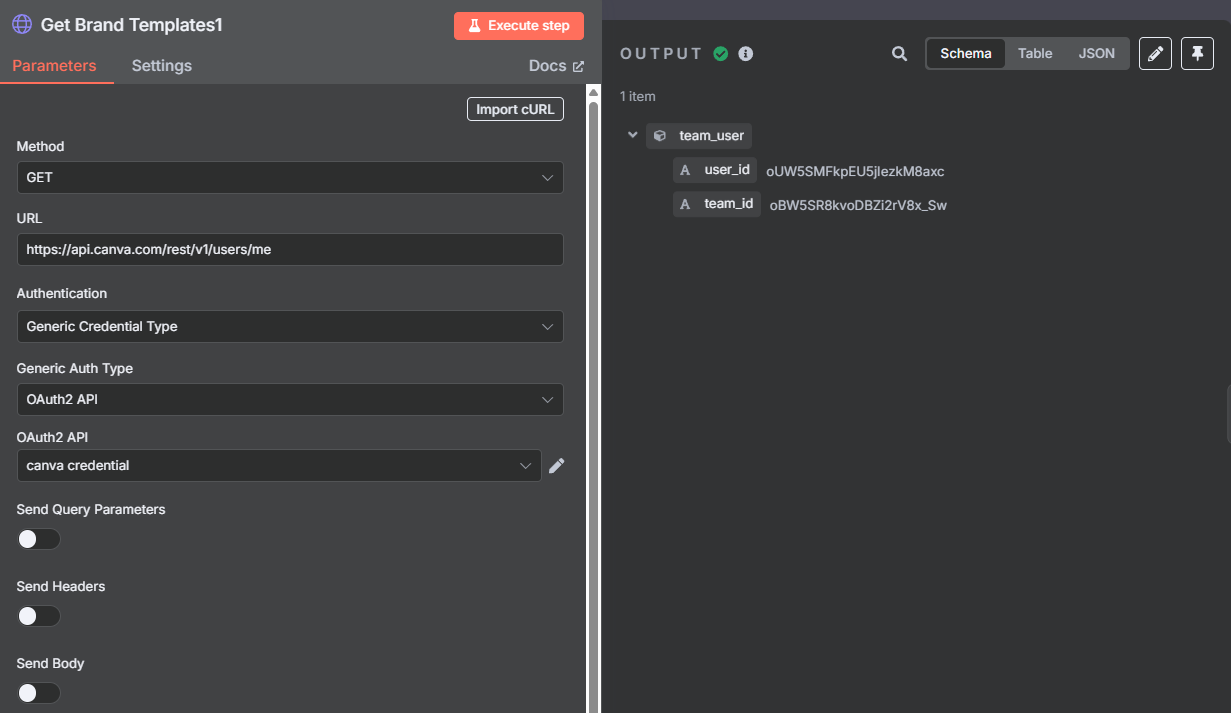The height and width of the screenshot is (713, 1231).
Task: Click the globe HTTP Request node icon
Action: click(21, 25)
